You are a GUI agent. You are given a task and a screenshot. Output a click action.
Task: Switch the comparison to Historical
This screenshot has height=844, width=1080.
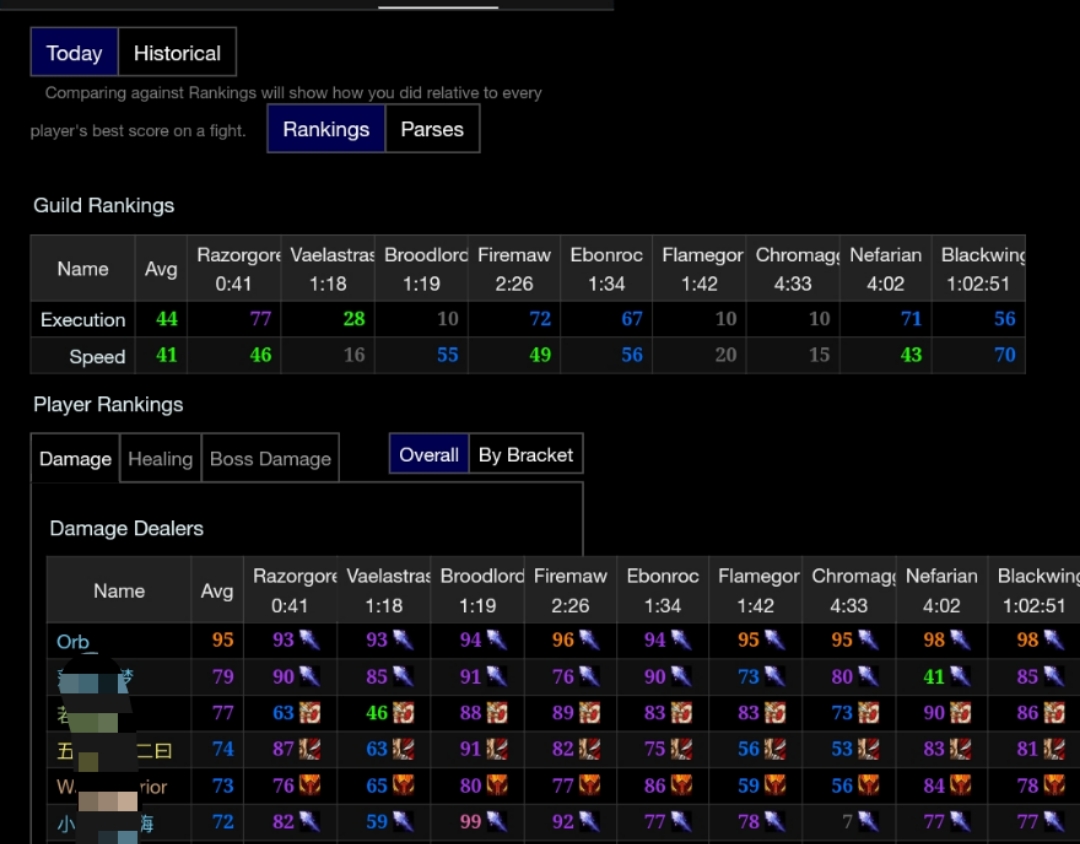(177, 53)
